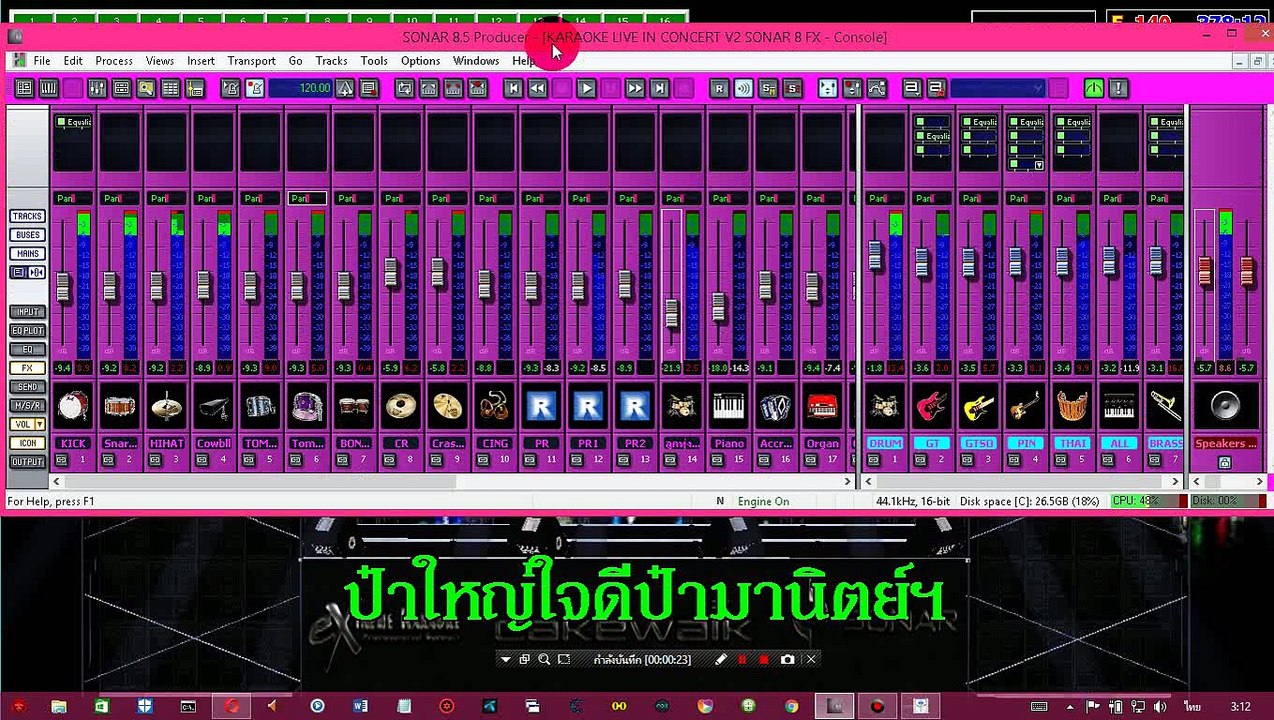The height and width of the screenshot is (720, 1274).
Task: Toggle the EQ PLOT module visibility
Action: pyautogui.click(x=27, y=331)
